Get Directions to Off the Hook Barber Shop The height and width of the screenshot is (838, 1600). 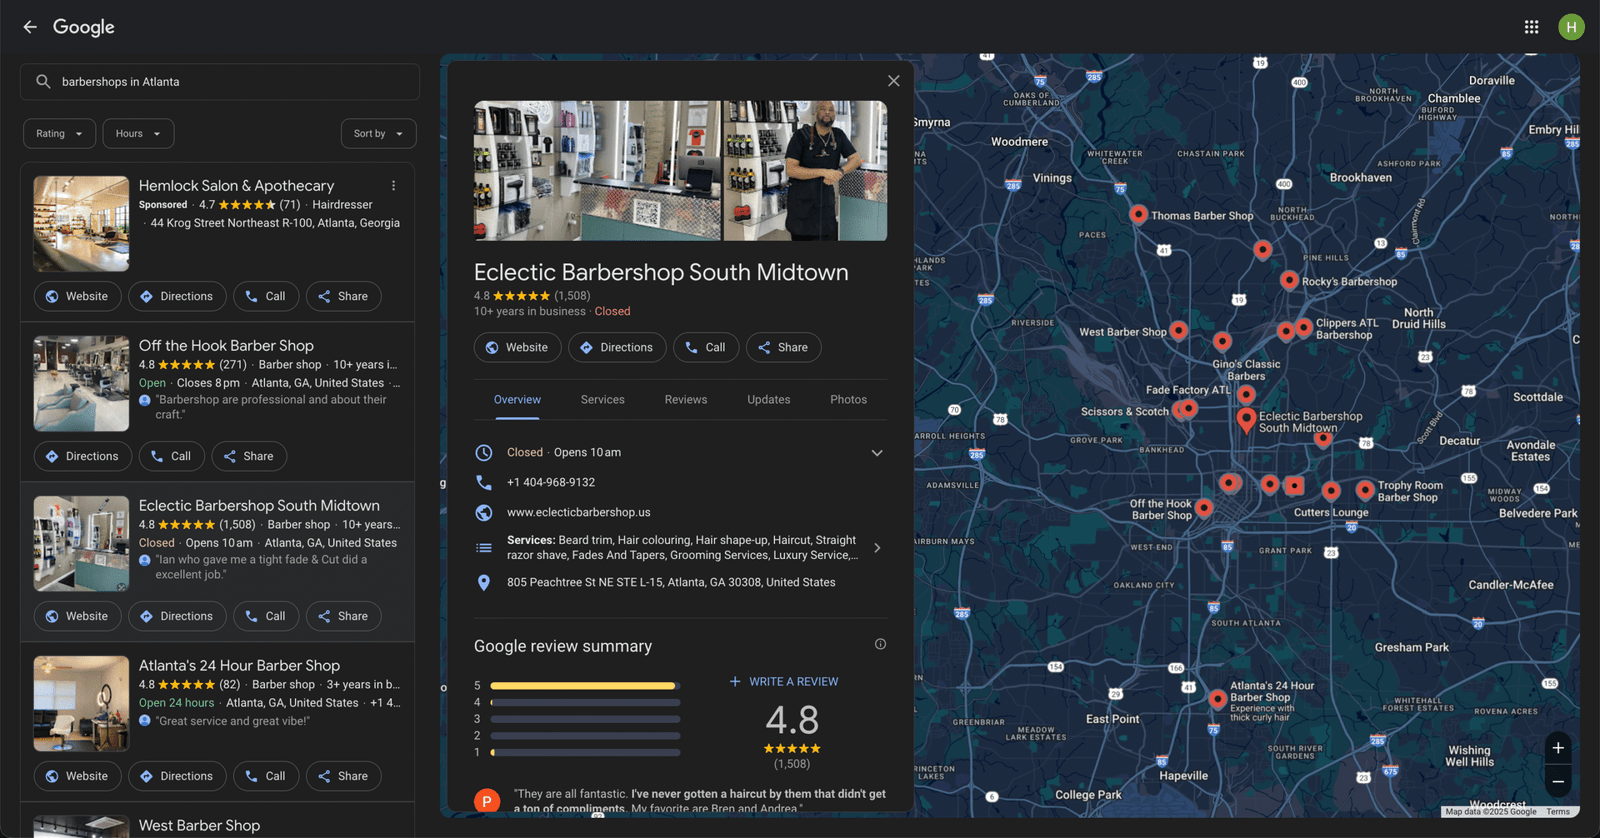[82, 456]
